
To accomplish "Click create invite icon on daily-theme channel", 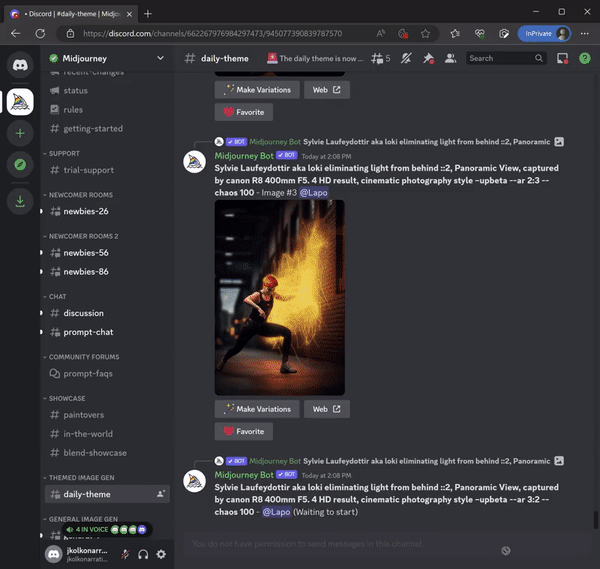I will coord(161,494).
